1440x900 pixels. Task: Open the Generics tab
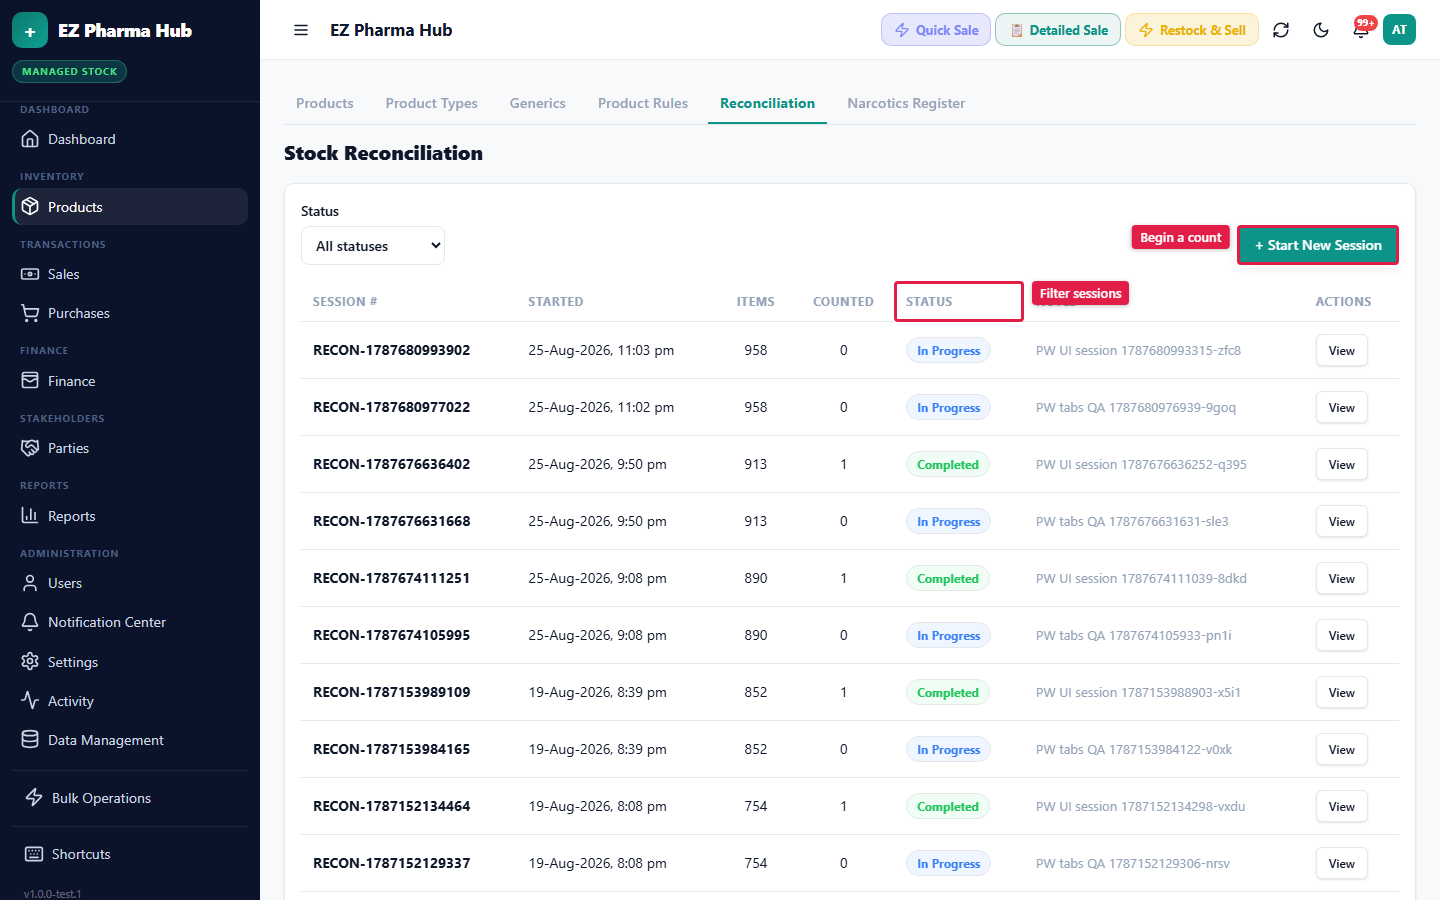pyautogui.click(x=538, y=103)
